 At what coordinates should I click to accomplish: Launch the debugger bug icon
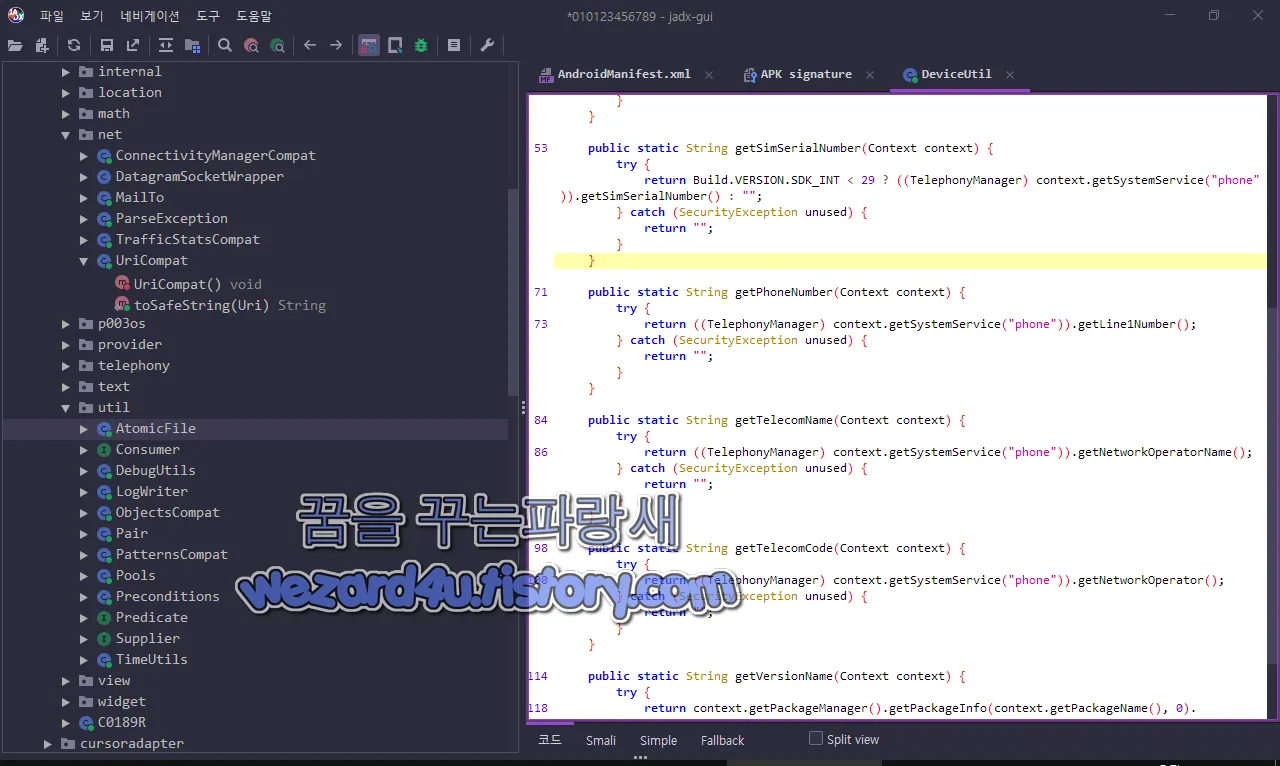pyautogui.click(x=420, y=45)
